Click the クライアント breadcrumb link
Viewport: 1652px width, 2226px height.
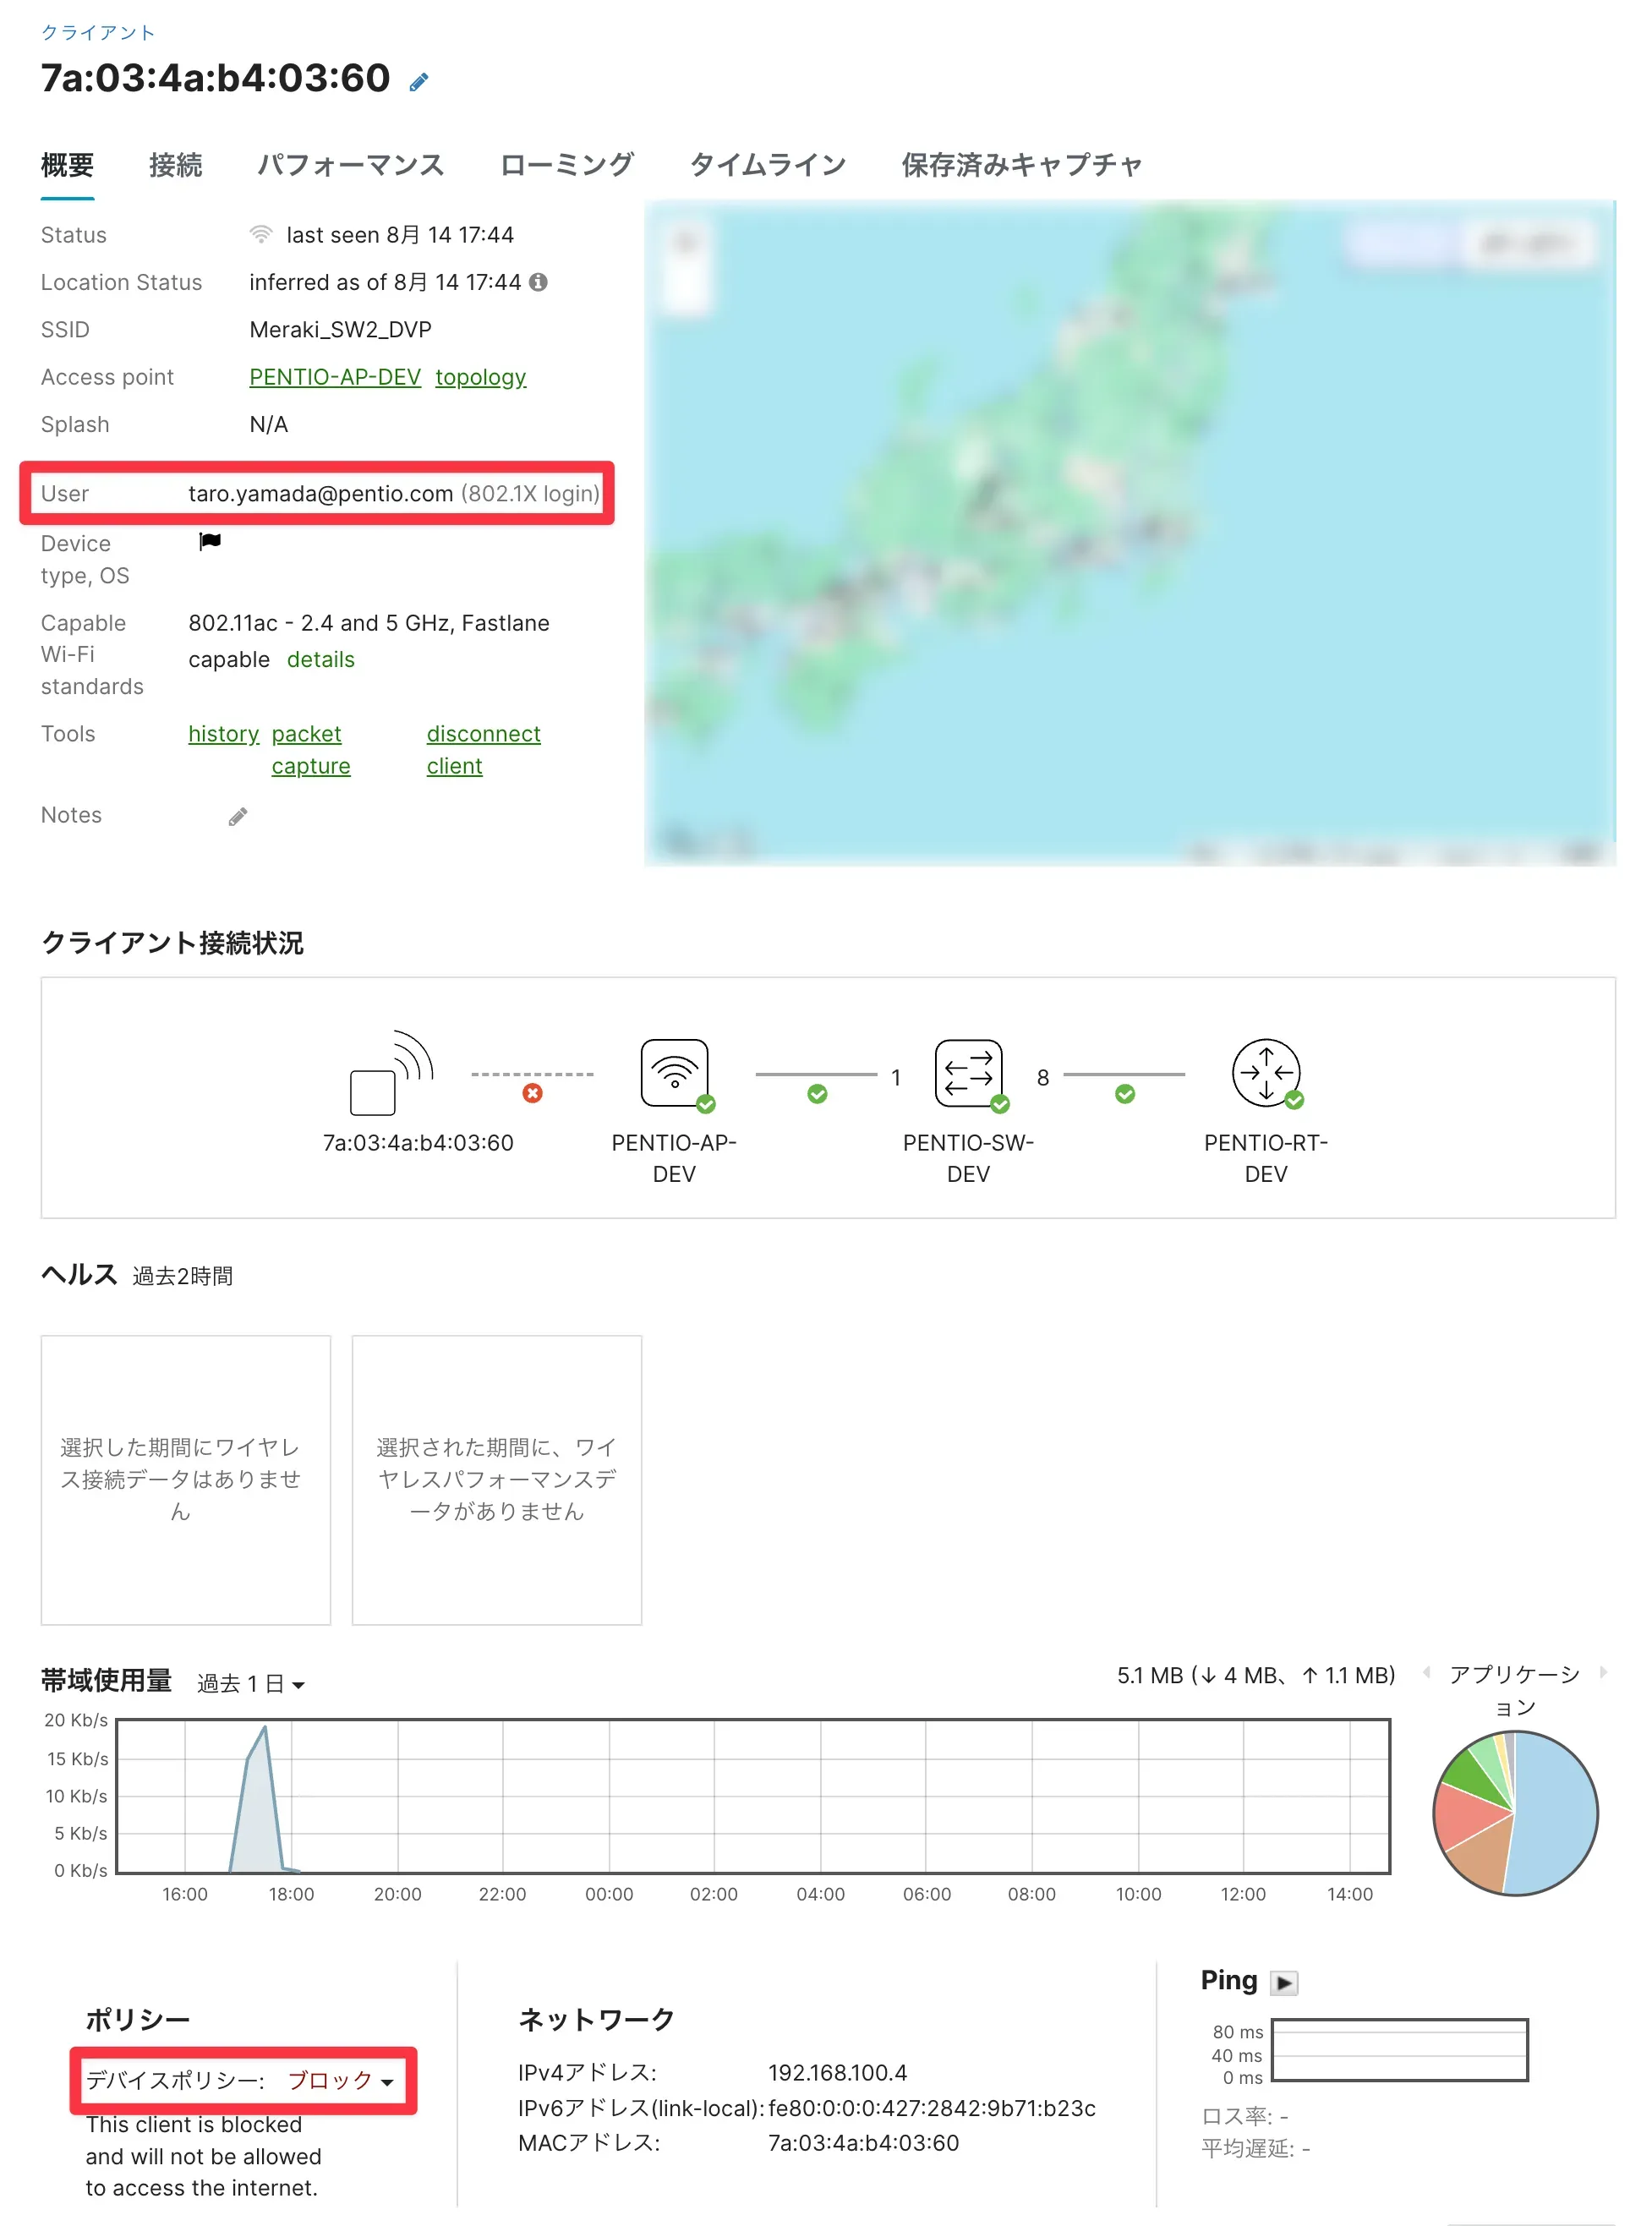(x=98, y=32)
